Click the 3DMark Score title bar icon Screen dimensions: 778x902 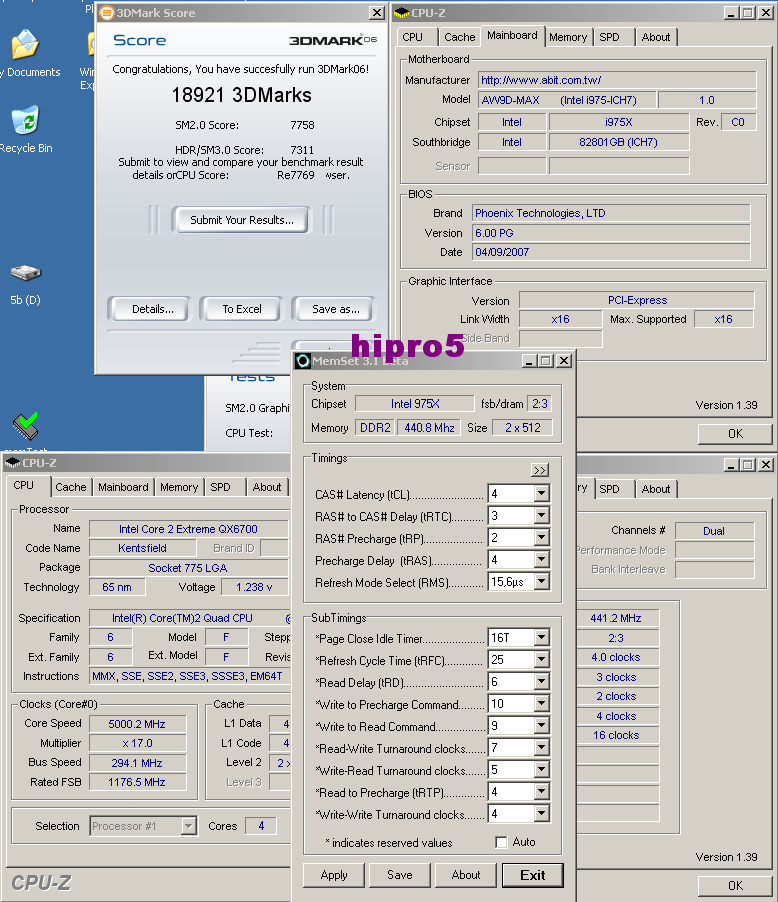point(106,13)
